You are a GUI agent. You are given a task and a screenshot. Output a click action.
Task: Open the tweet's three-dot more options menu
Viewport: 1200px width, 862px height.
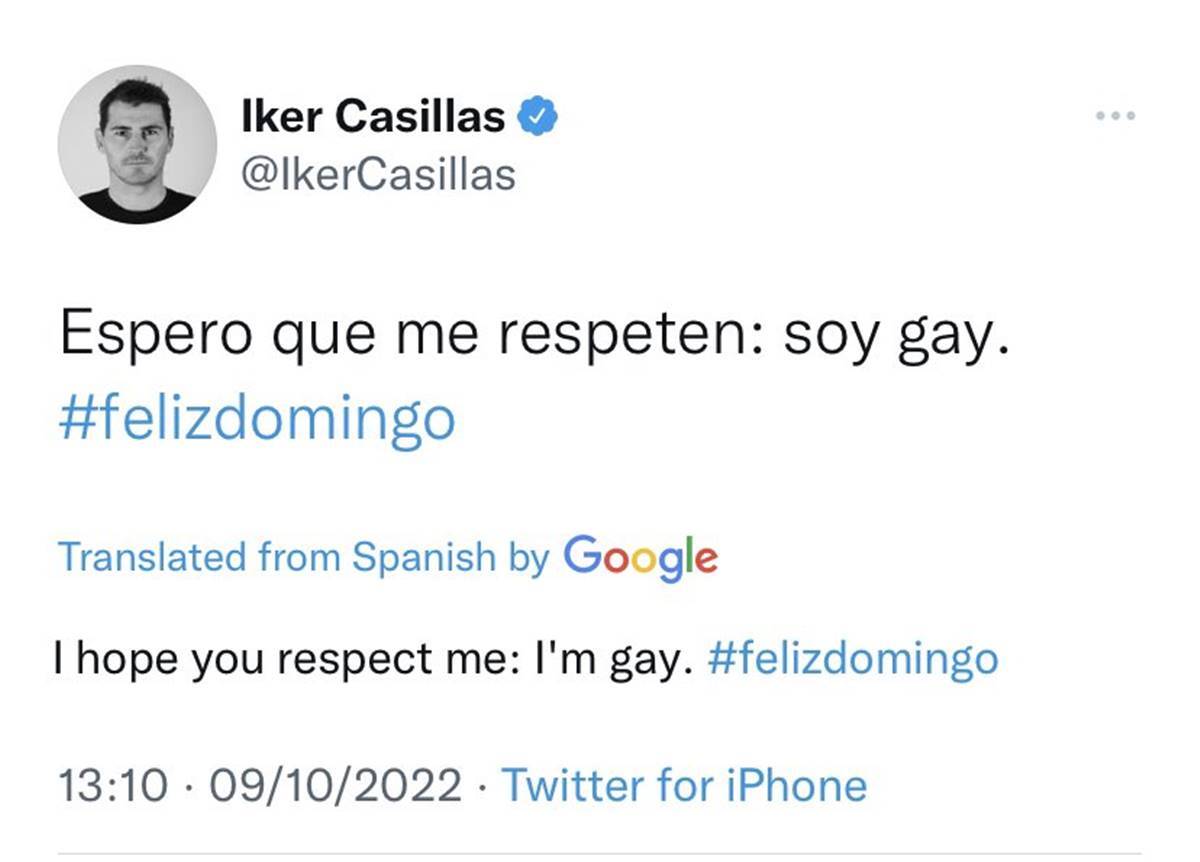tap(1115, 116)
